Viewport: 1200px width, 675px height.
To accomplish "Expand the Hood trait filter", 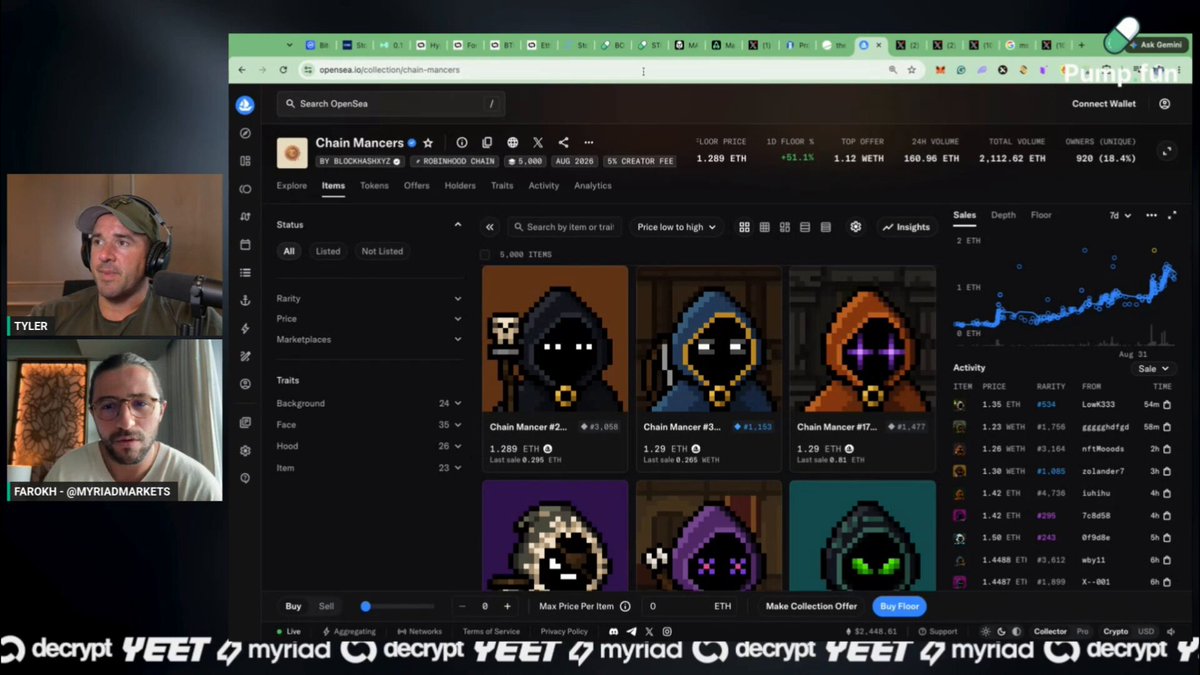I will (369, 446).
